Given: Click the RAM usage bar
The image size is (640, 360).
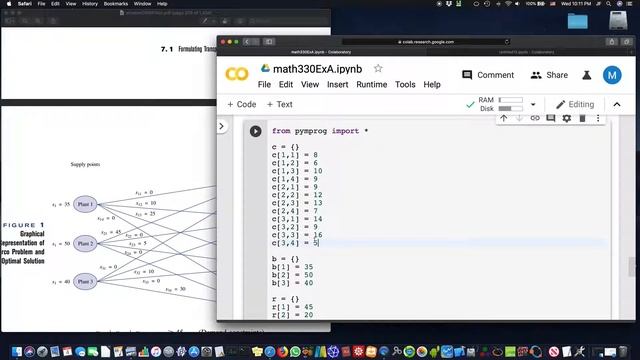Looking at the screenshot, I should 510,100.
